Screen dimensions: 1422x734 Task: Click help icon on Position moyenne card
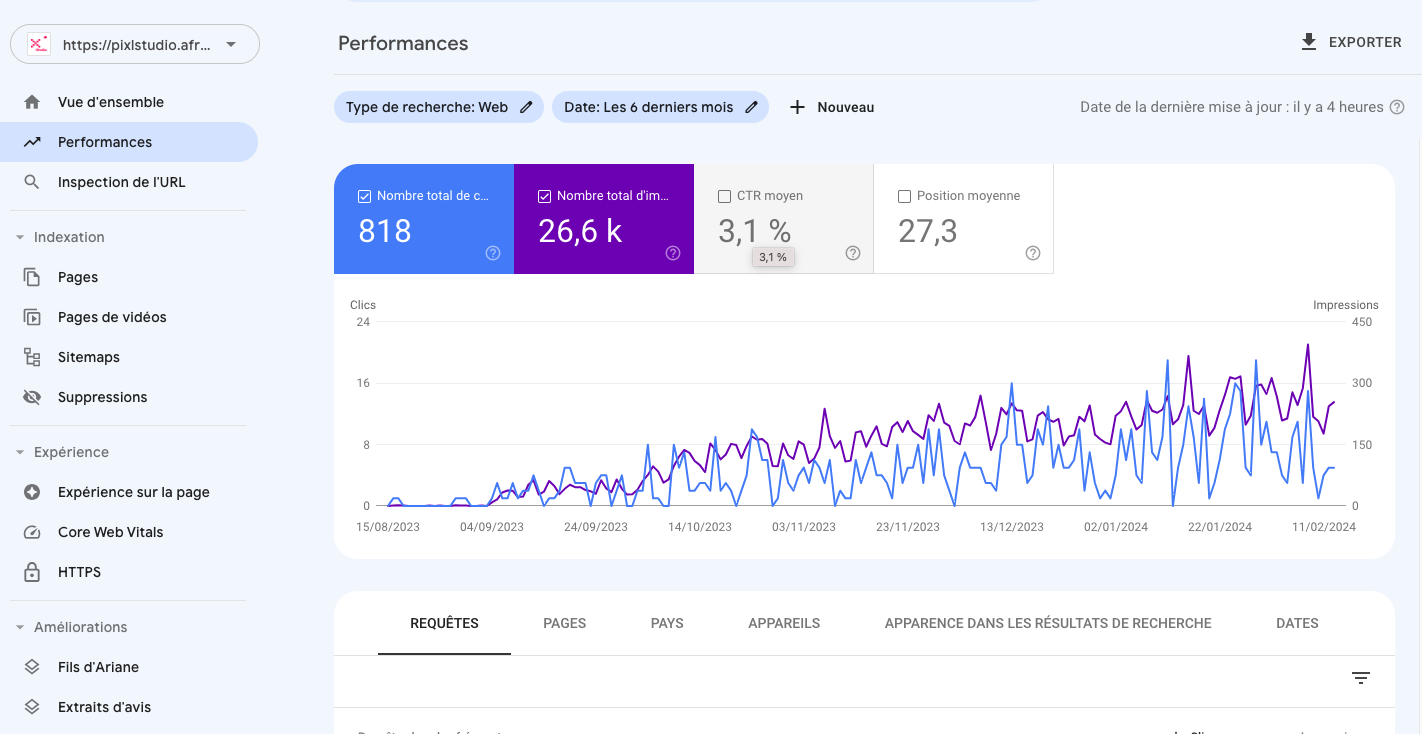click(x=1033, y=253)
